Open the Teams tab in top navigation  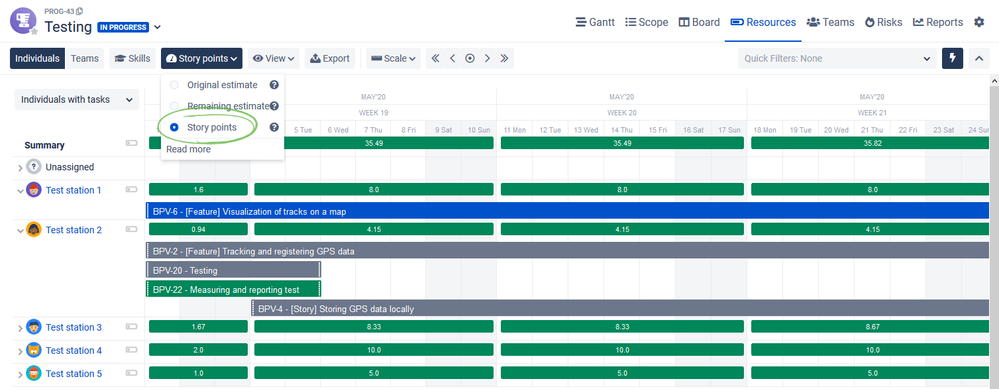click(x=830, y=22)
